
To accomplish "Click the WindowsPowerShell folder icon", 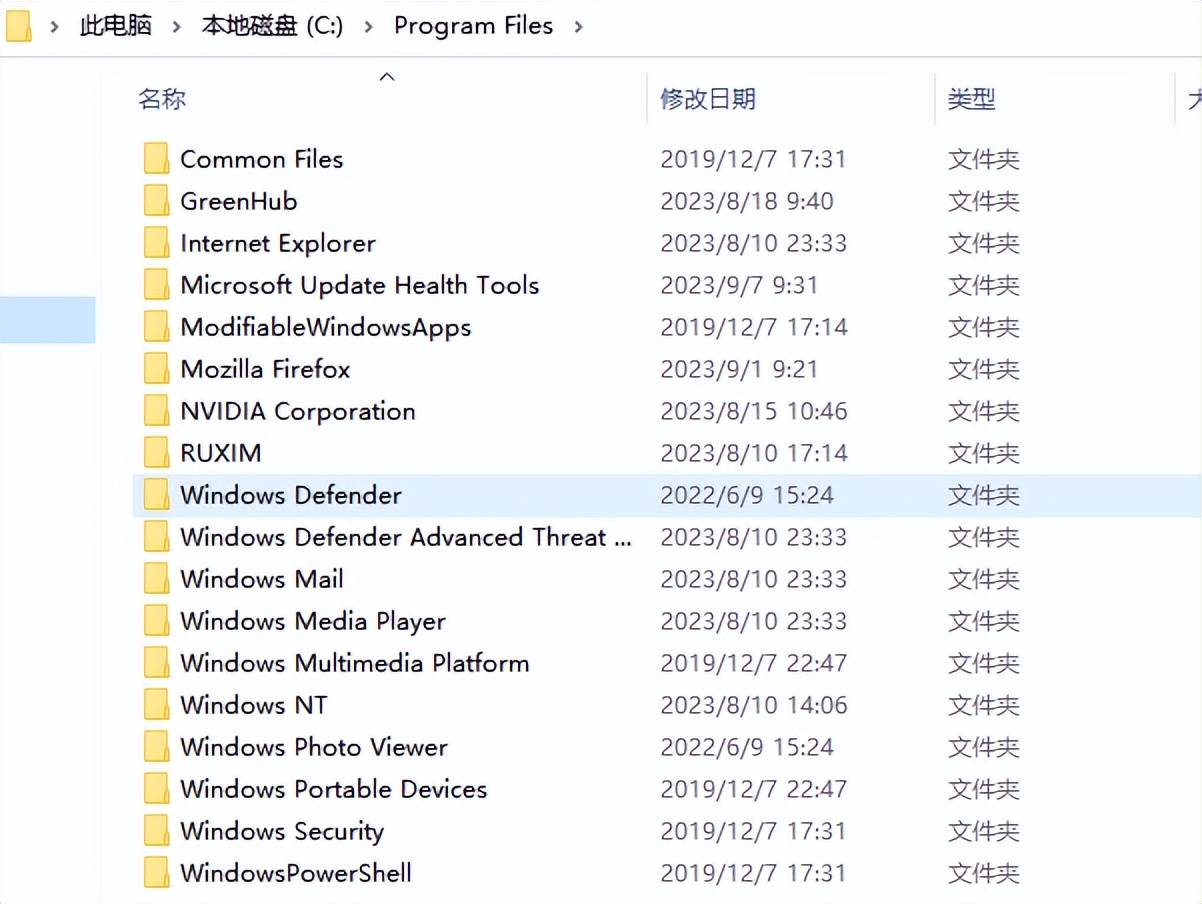I will tap(156, 873).
